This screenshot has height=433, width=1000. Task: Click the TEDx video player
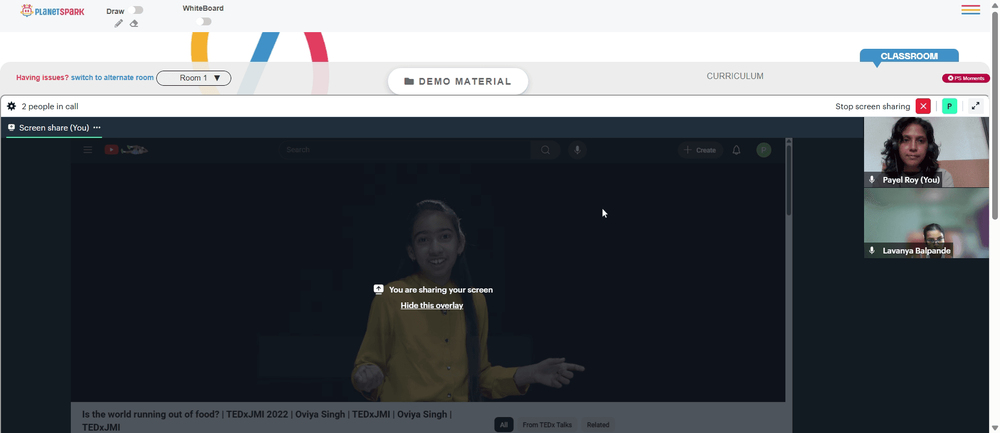coord(428,282)
